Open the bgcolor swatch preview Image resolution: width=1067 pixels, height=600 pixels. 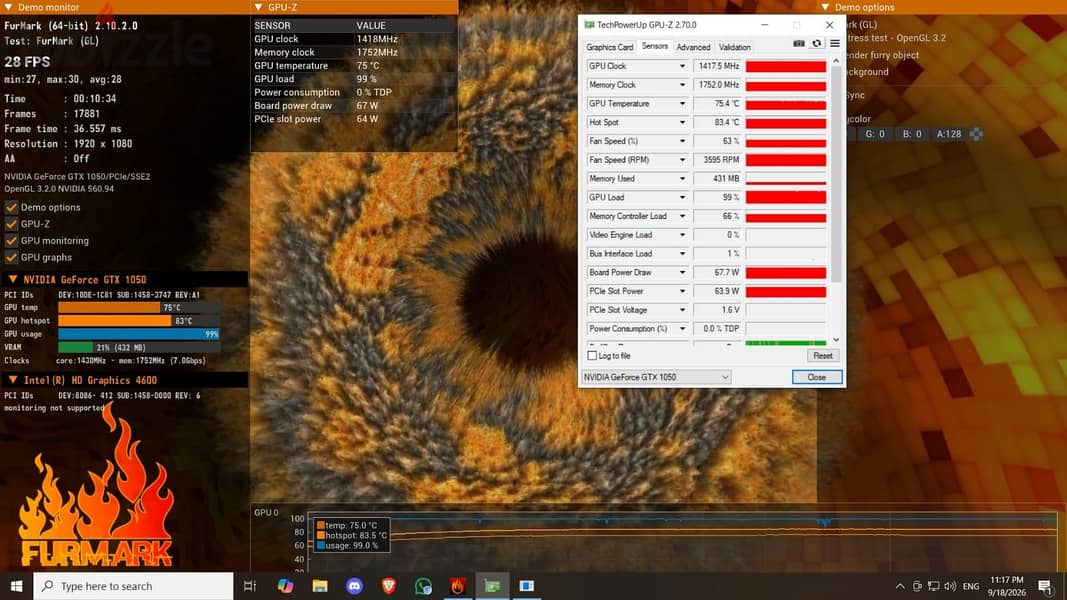click(976, 134)
